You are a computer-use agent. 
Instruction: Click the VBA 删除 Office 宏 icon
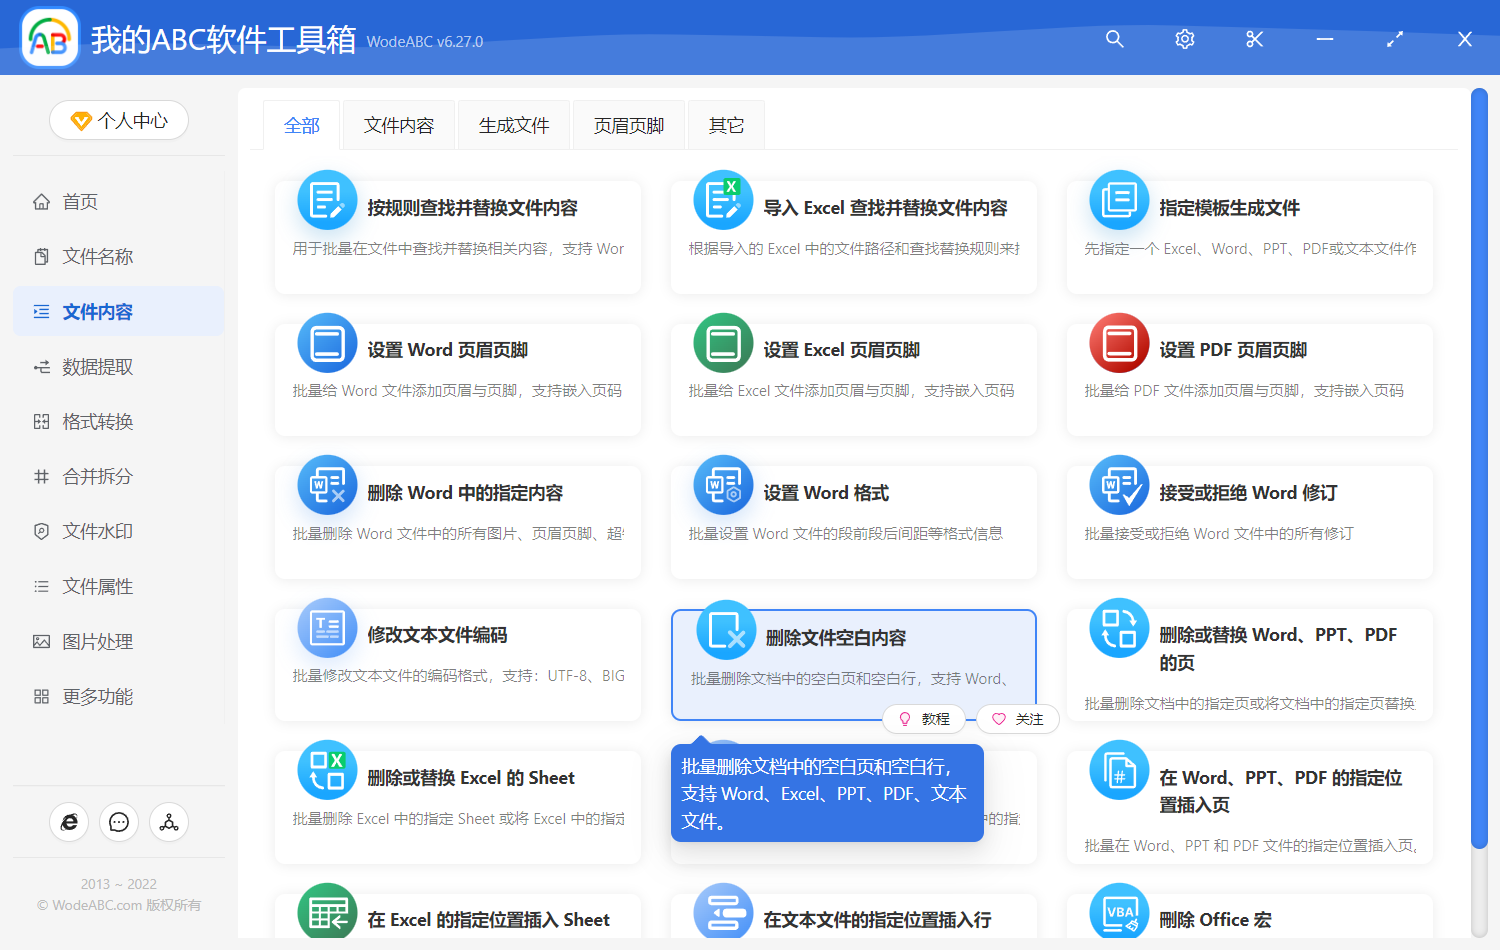click(x=1118, y=912)
